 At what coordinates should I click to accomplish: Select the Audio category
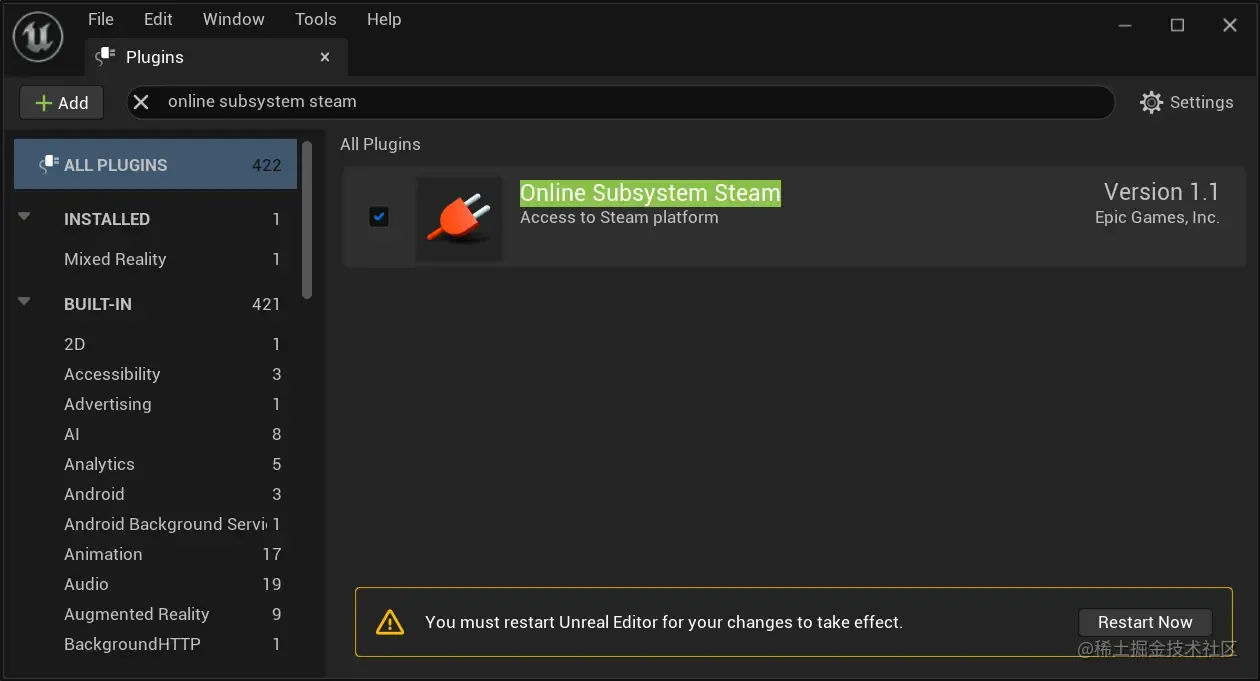[156, 584]
